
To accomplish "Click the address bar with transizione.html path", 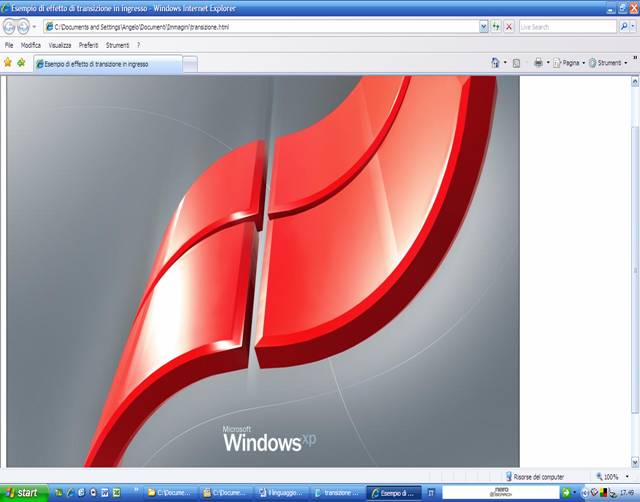I will click(261, 27).
